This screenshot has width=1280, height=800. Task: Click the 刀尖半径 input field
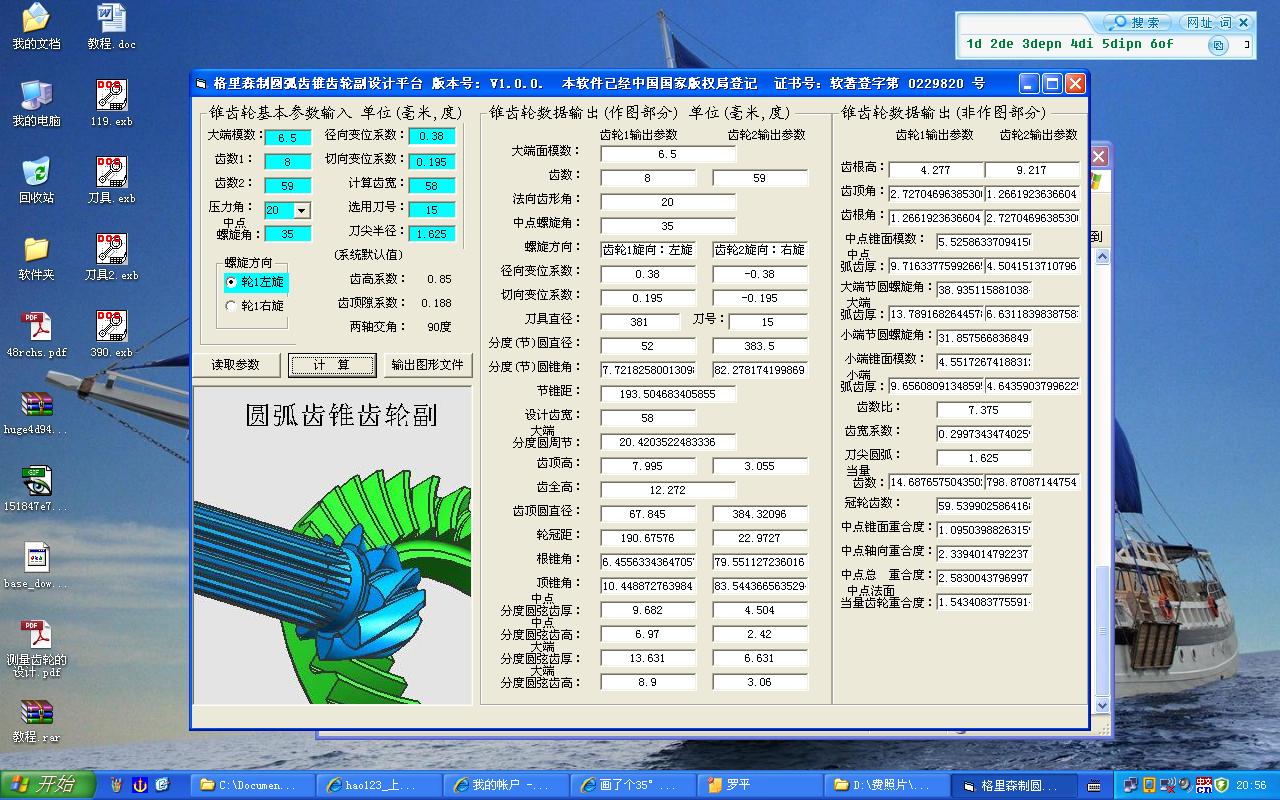[x=432, y=233]
